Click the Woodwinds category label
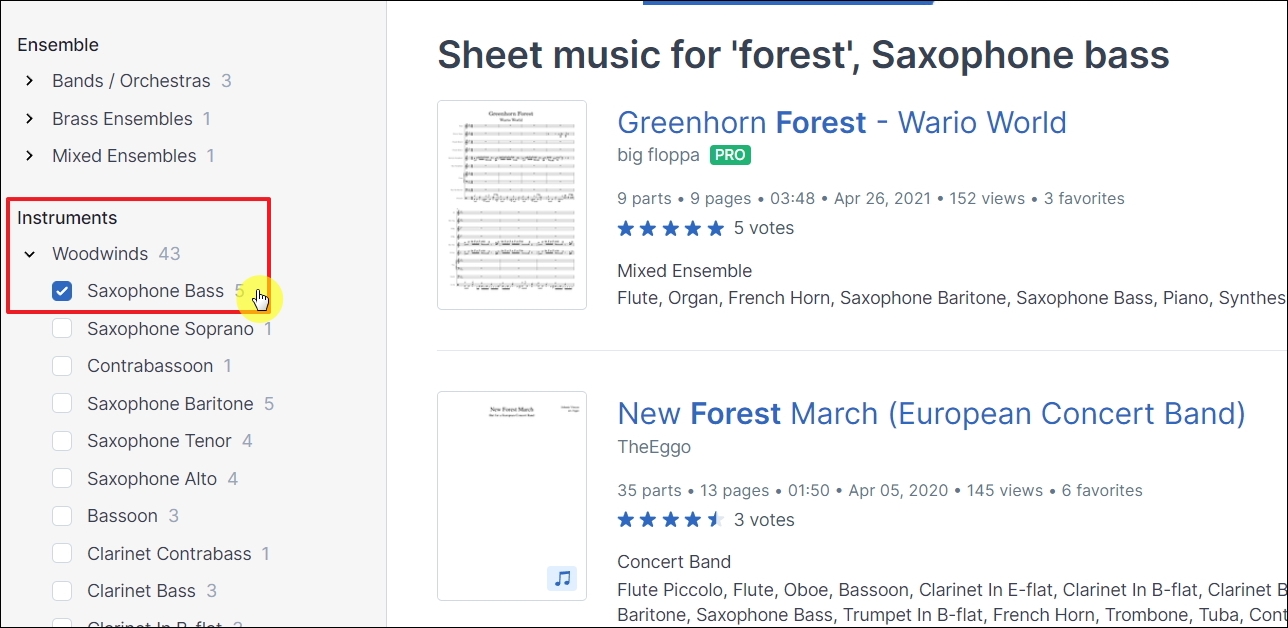The width and height of the screenshot is (1288, 628). point(100,254)
